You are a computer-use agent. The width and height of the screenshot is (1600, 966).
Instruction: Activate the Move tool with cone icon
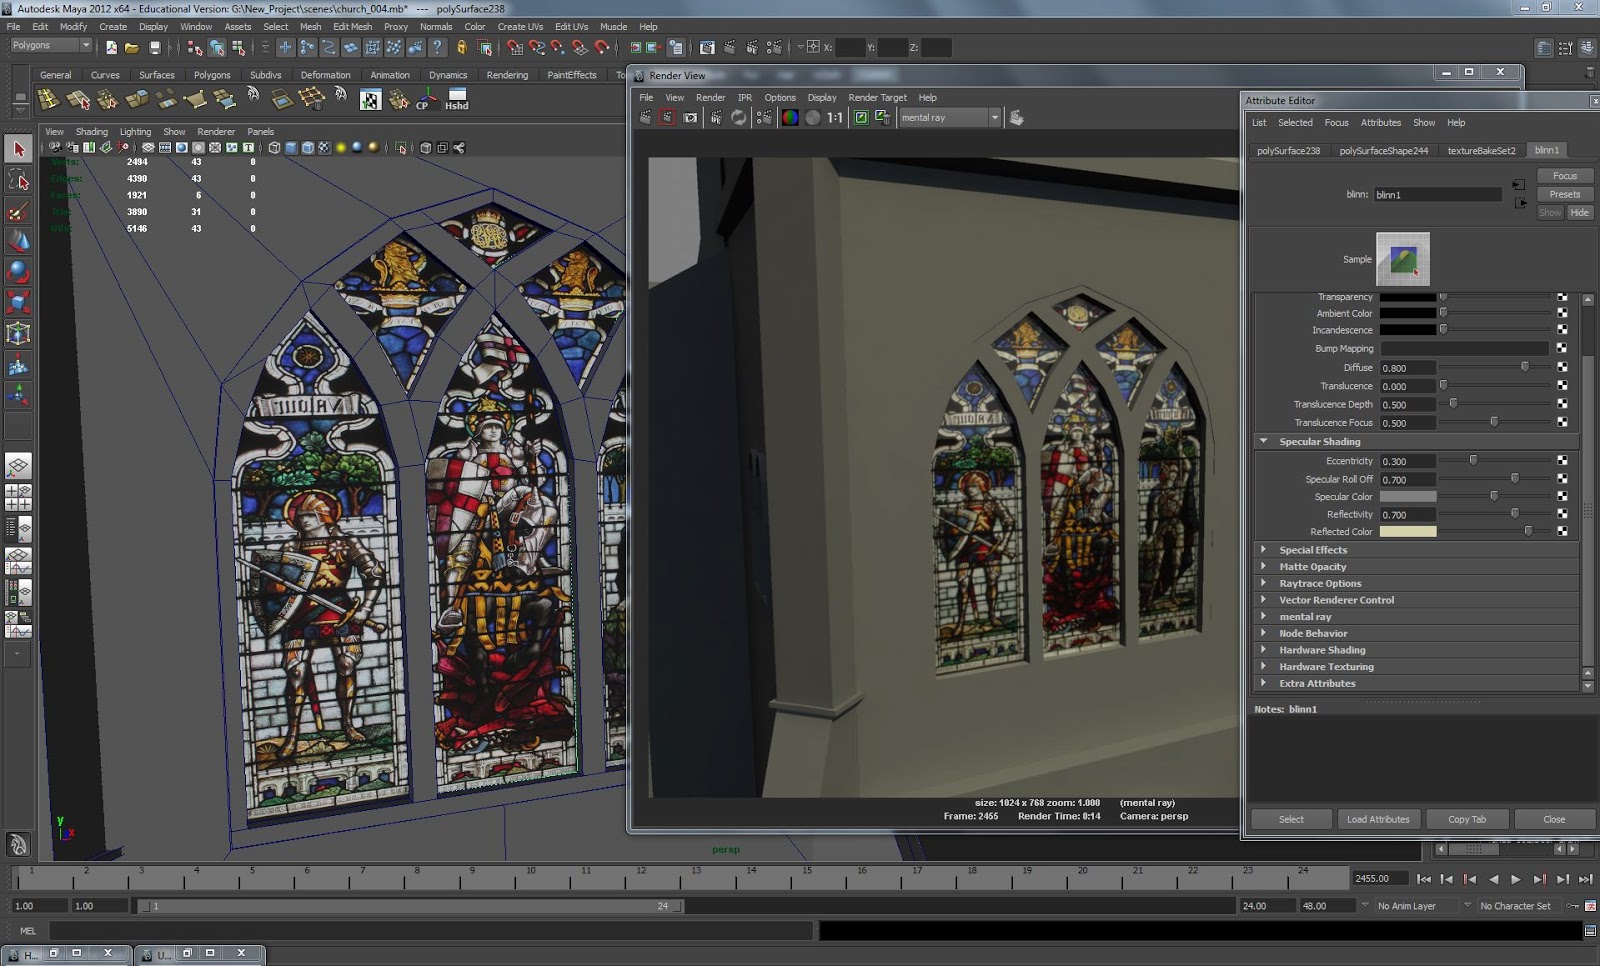point(18,241)
